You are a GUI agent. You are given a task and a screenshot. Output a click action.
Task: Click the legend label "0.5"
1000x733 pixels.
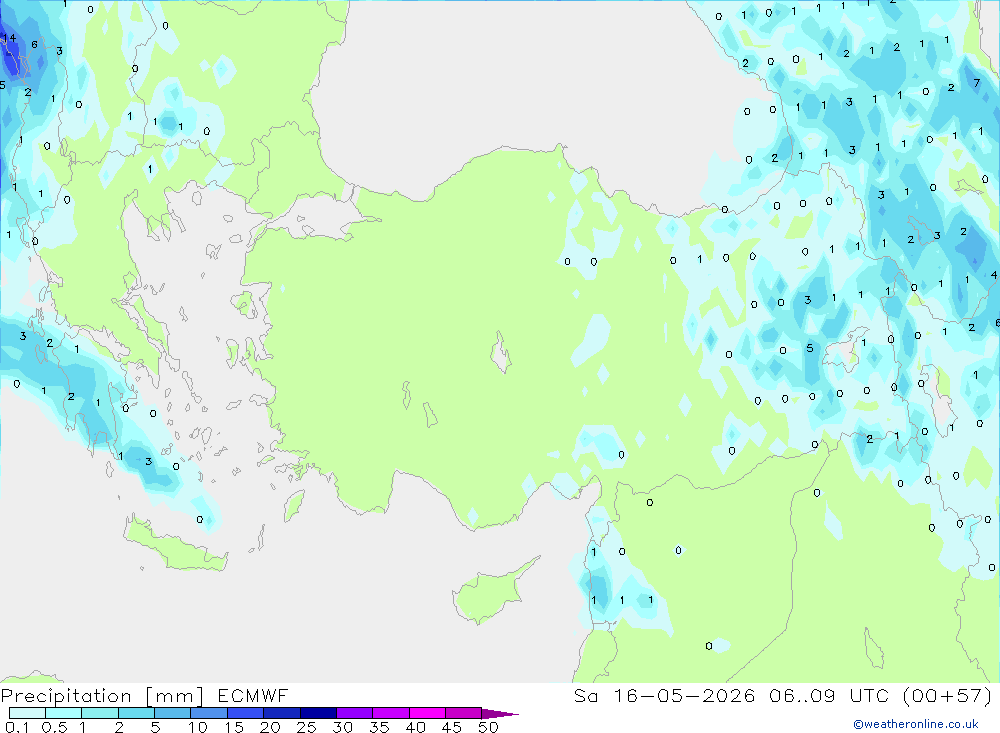coord(54,727)
